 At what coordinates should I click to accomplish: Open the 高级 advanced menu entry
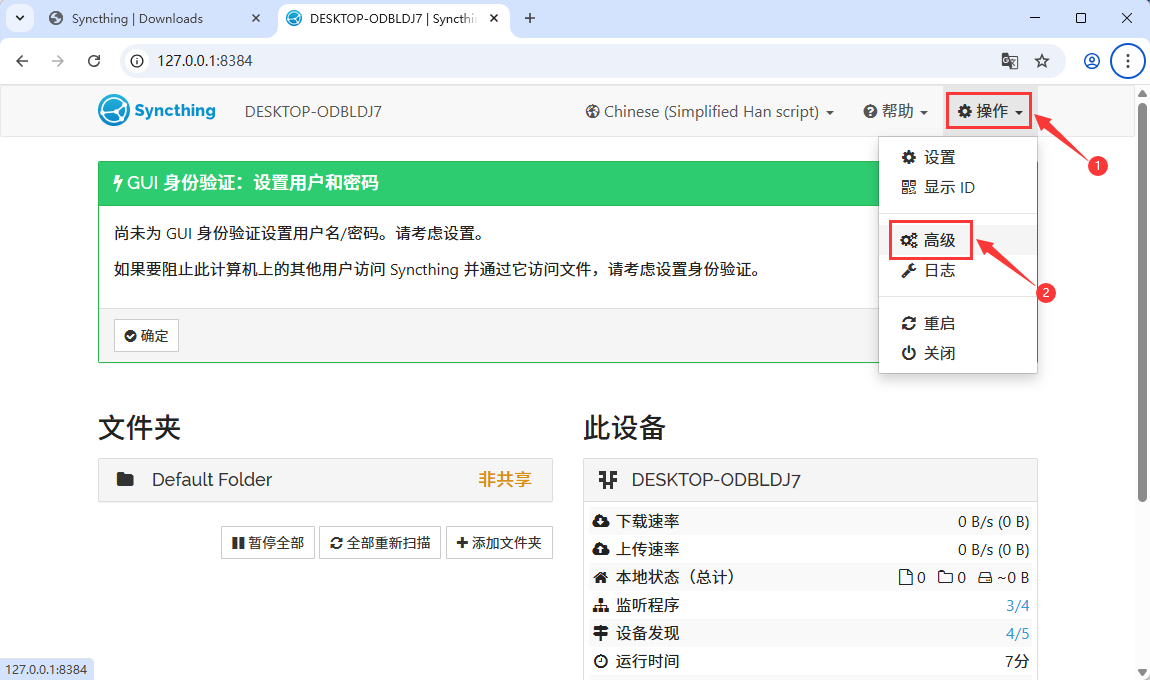958,240
